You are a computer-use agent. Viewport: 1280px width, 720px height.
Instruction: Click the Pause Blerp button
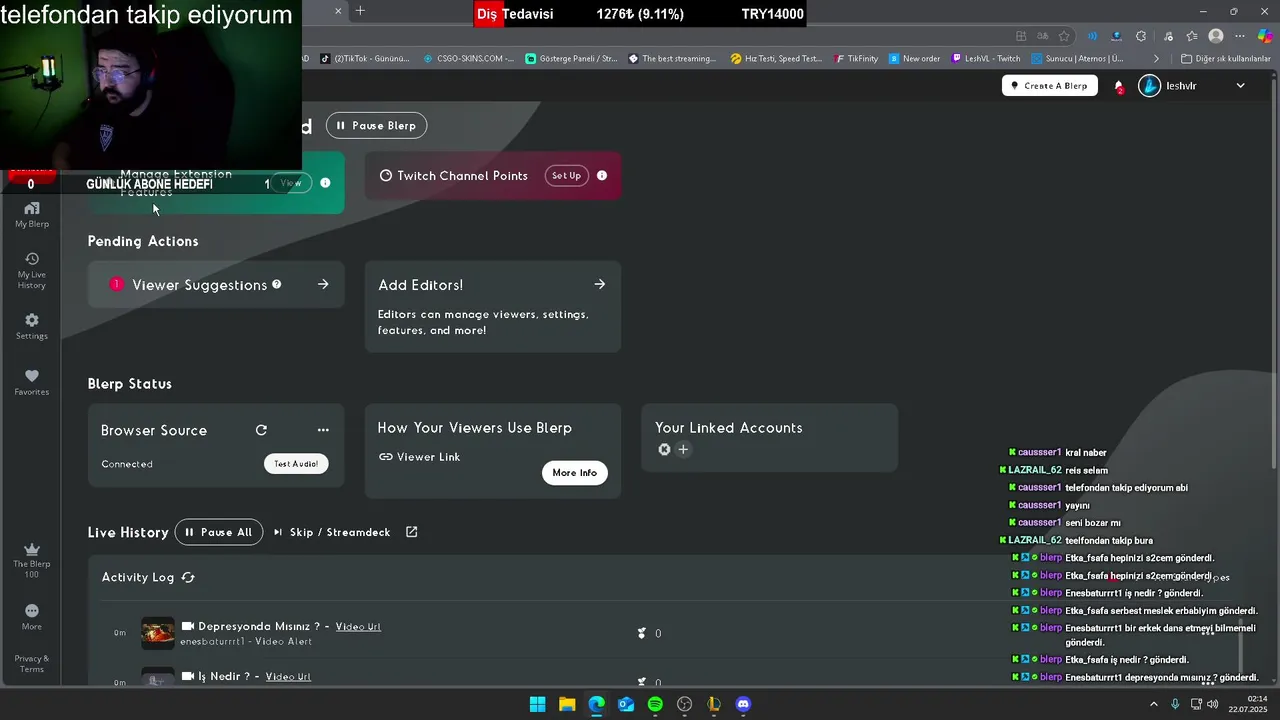(x=377, y=125)
